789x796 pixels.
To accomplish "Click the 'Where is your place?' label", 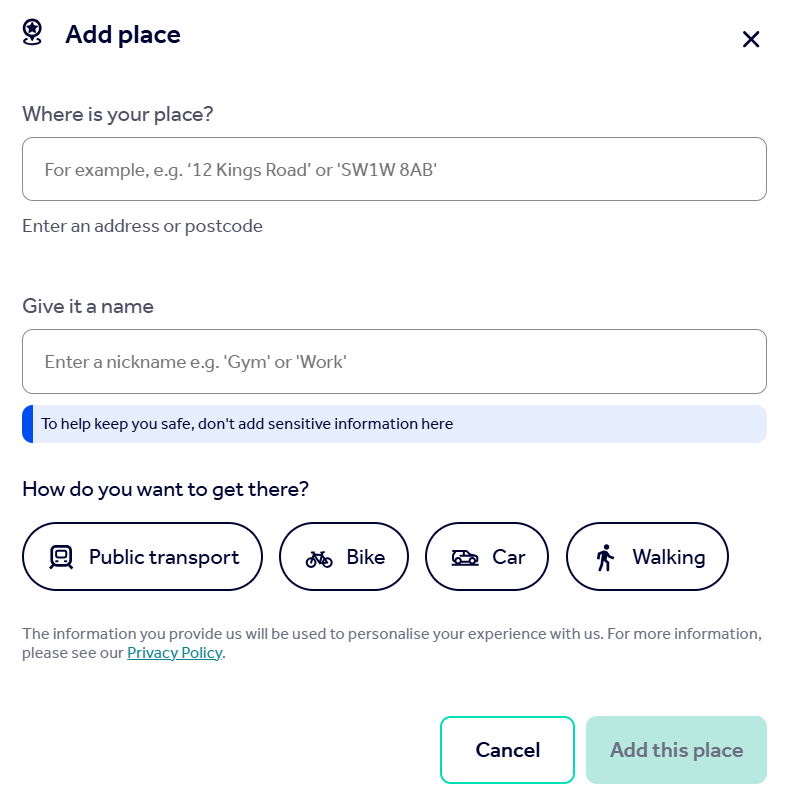I will [x=118, y=114].
